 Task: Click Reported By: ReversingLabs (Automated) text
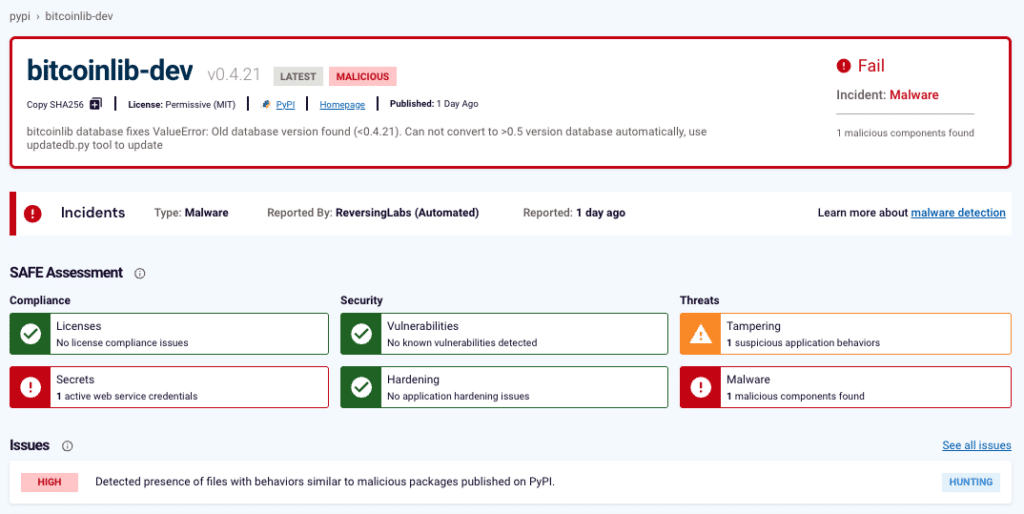pyautogui.click(x=373, y=213)
